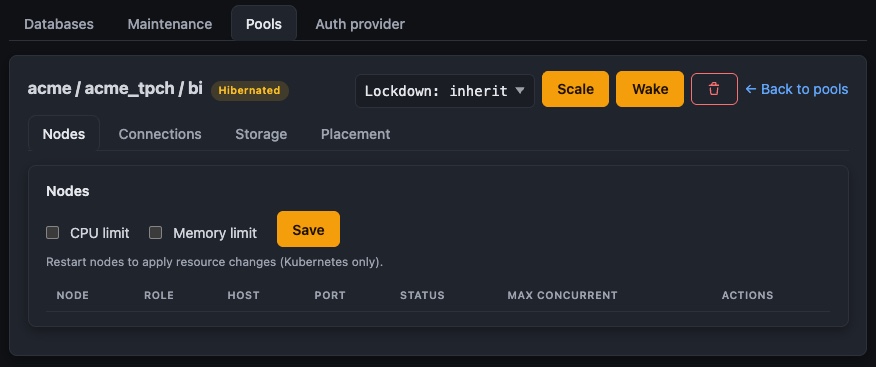Select the Nodes sub-tab

point(64,134)
